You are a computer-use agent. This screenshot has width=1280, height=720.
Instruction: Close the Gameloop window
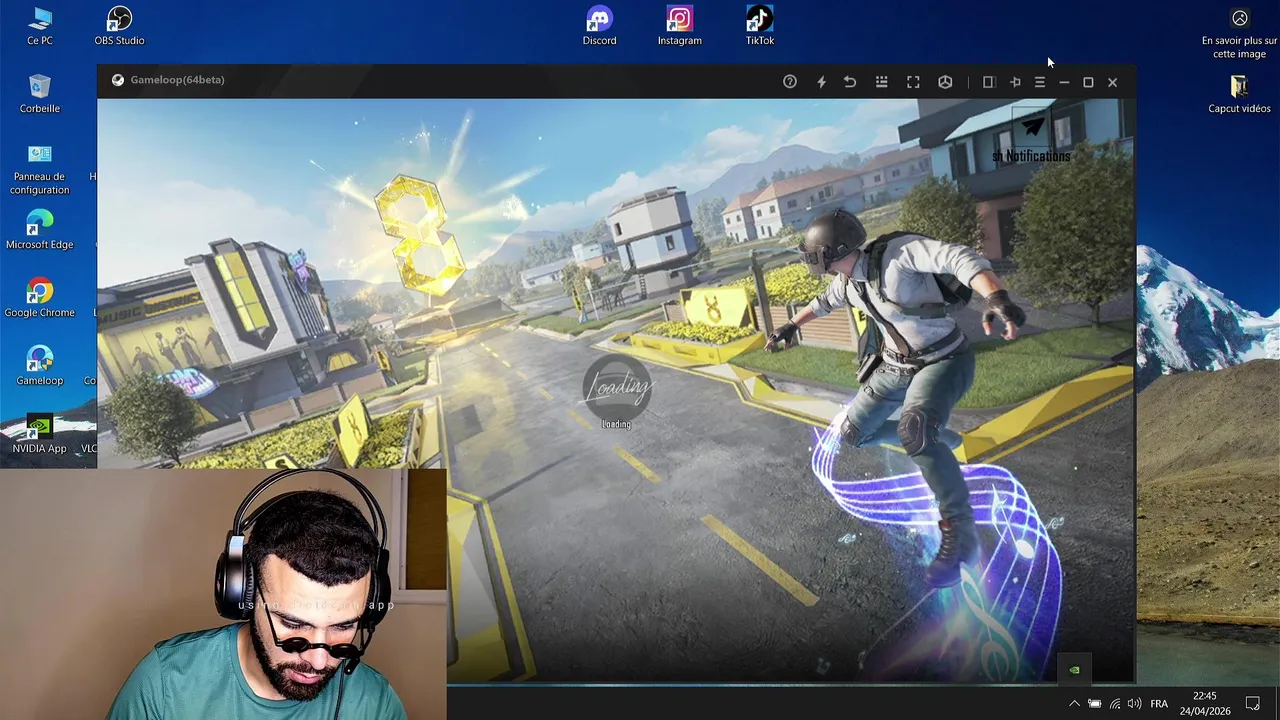pos(1112,82)
